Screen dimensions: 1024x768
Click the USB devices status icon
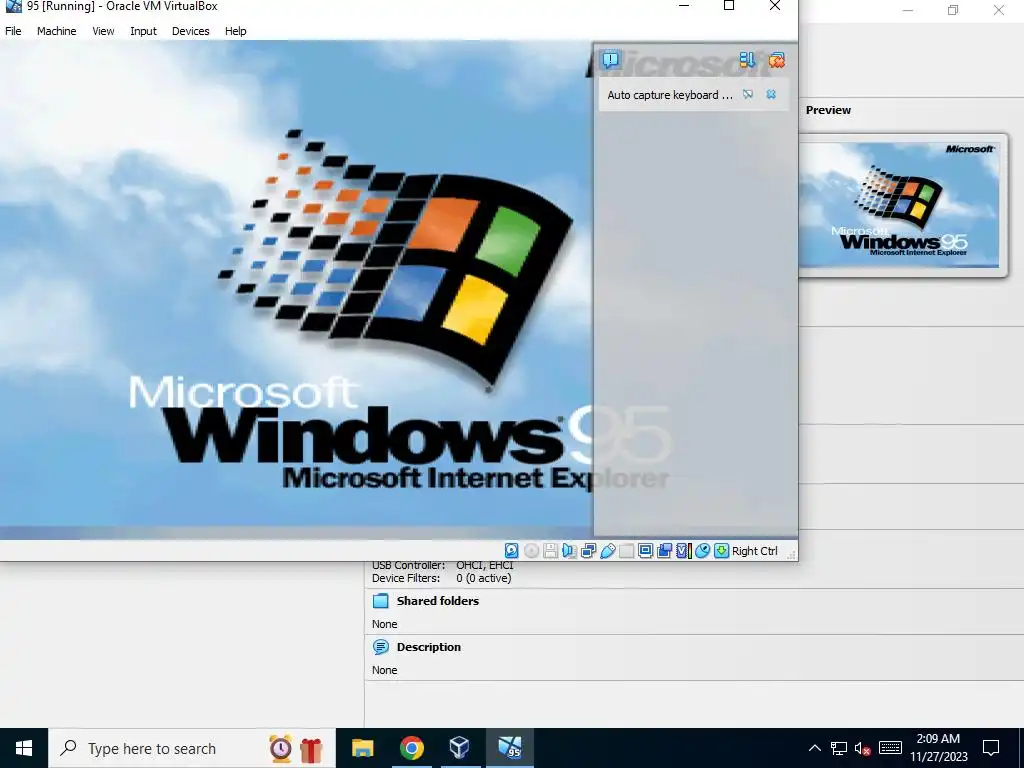pyautogui.click(x=607, y=551)
